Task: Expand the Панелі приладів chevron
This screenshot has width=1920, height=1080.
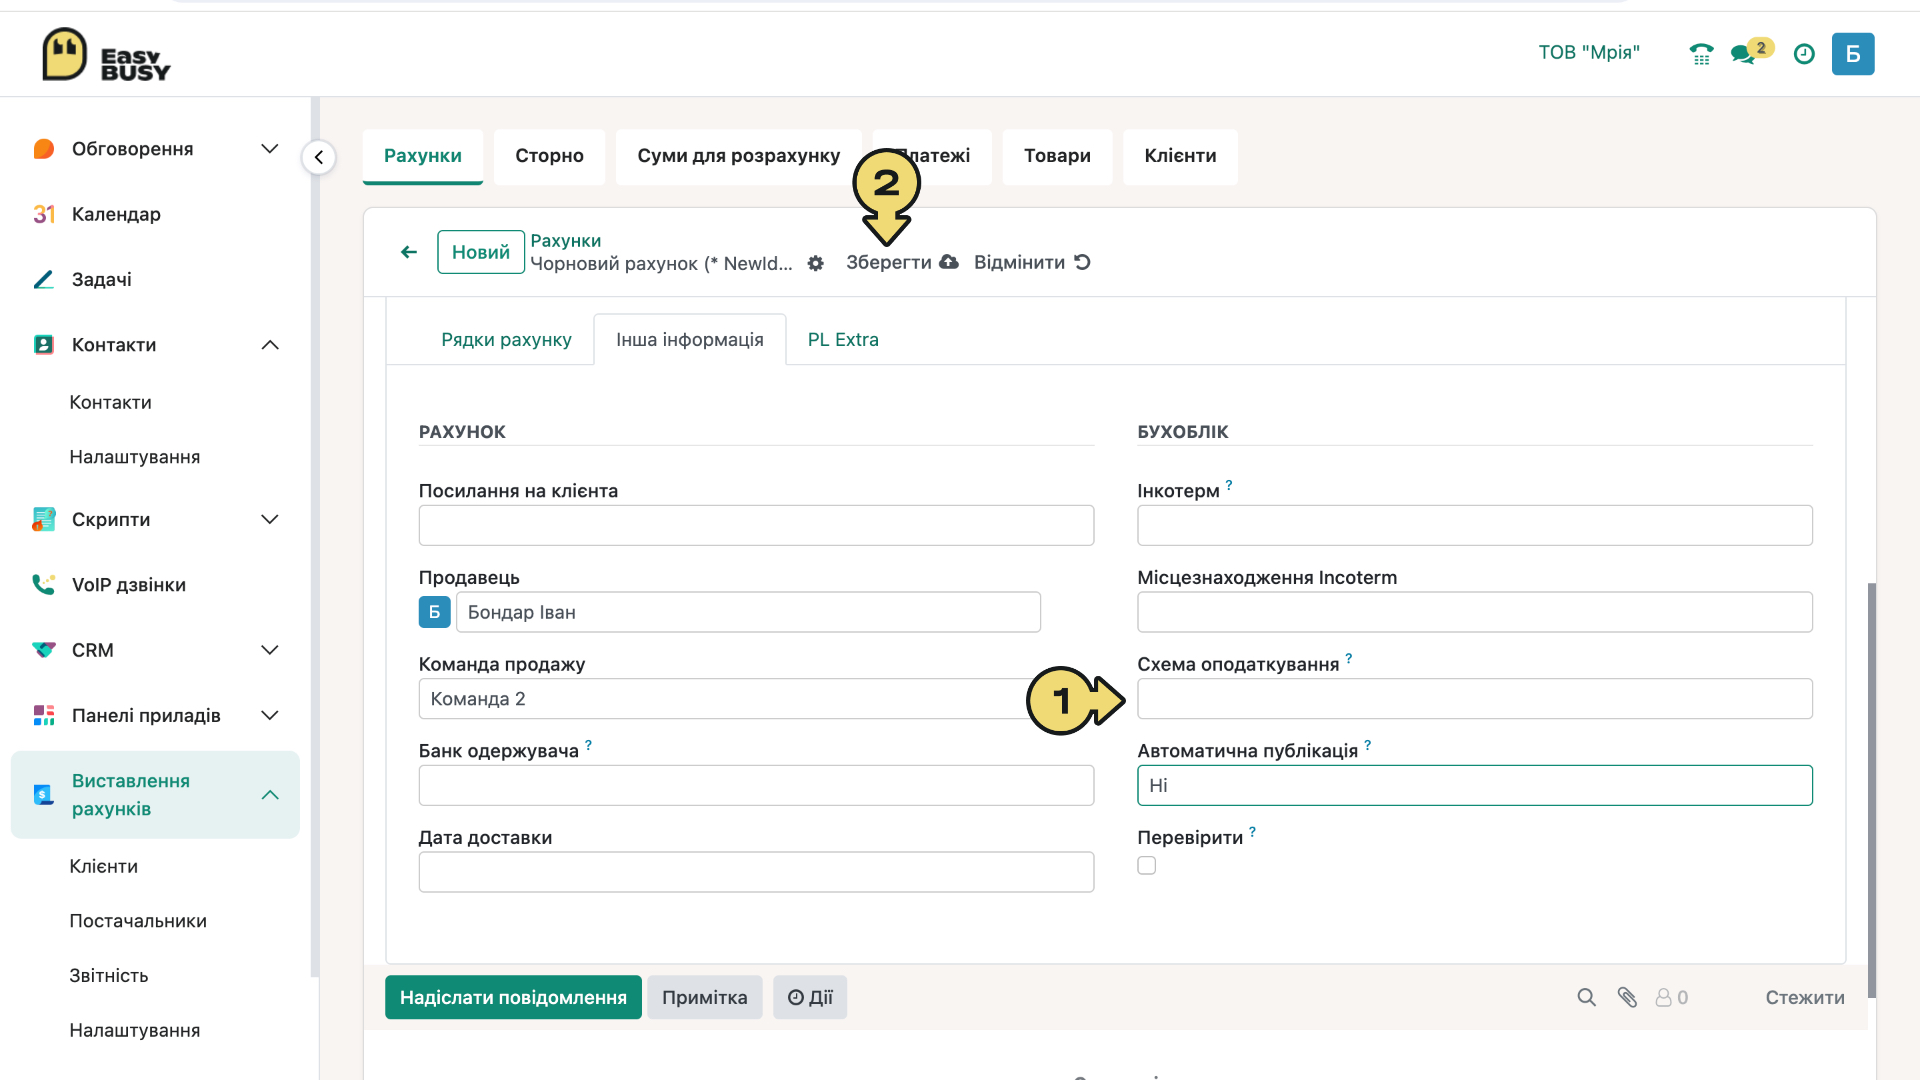Action: point(269,715)
